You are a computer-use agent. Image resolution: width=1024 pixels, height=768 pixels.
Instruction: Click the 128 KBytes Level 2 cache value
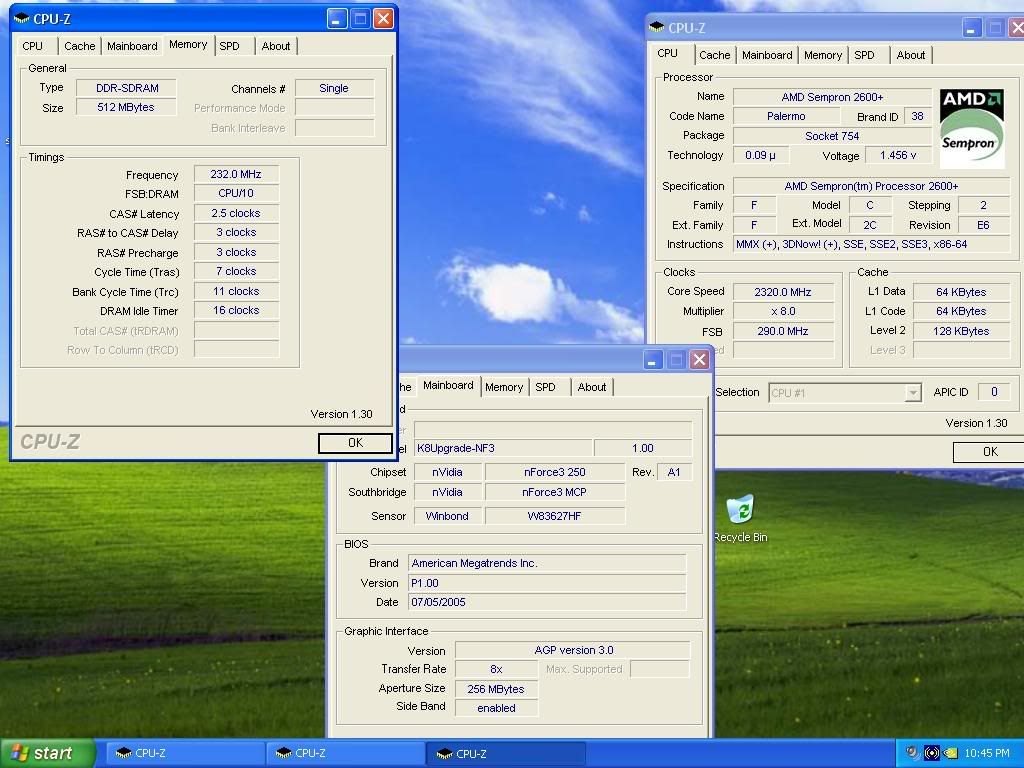coord(961,331)
